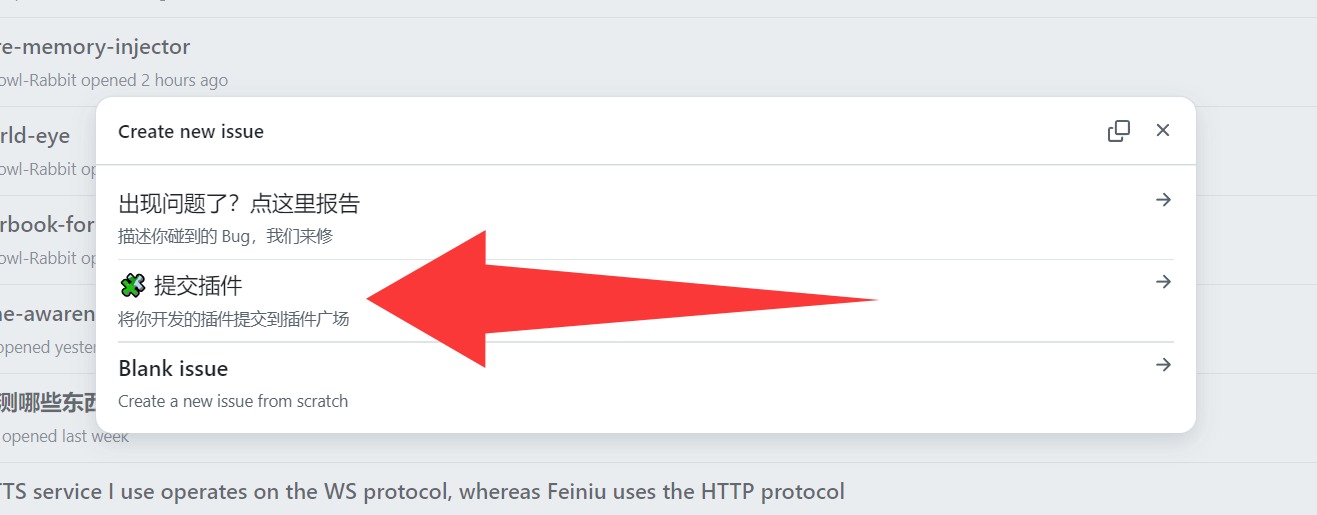Pick the Blank issue option title

point(173,369)
